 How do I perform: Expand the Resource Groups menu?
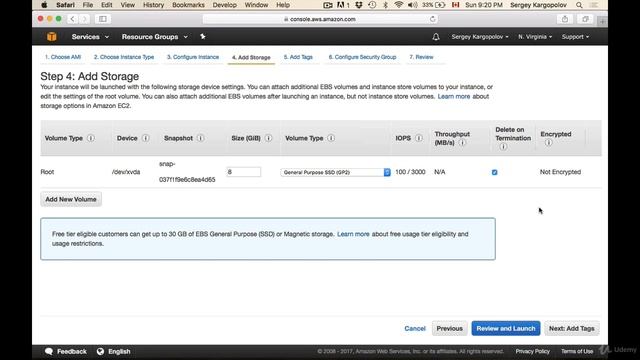(x=155, y=37)
